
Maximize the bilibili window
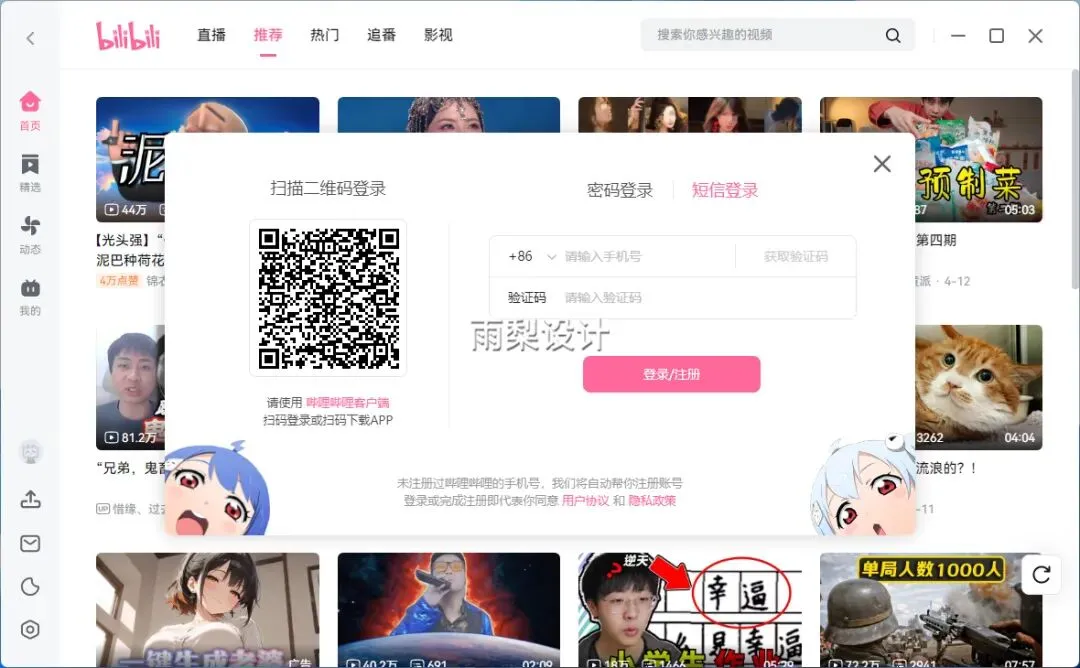point(996,35)
